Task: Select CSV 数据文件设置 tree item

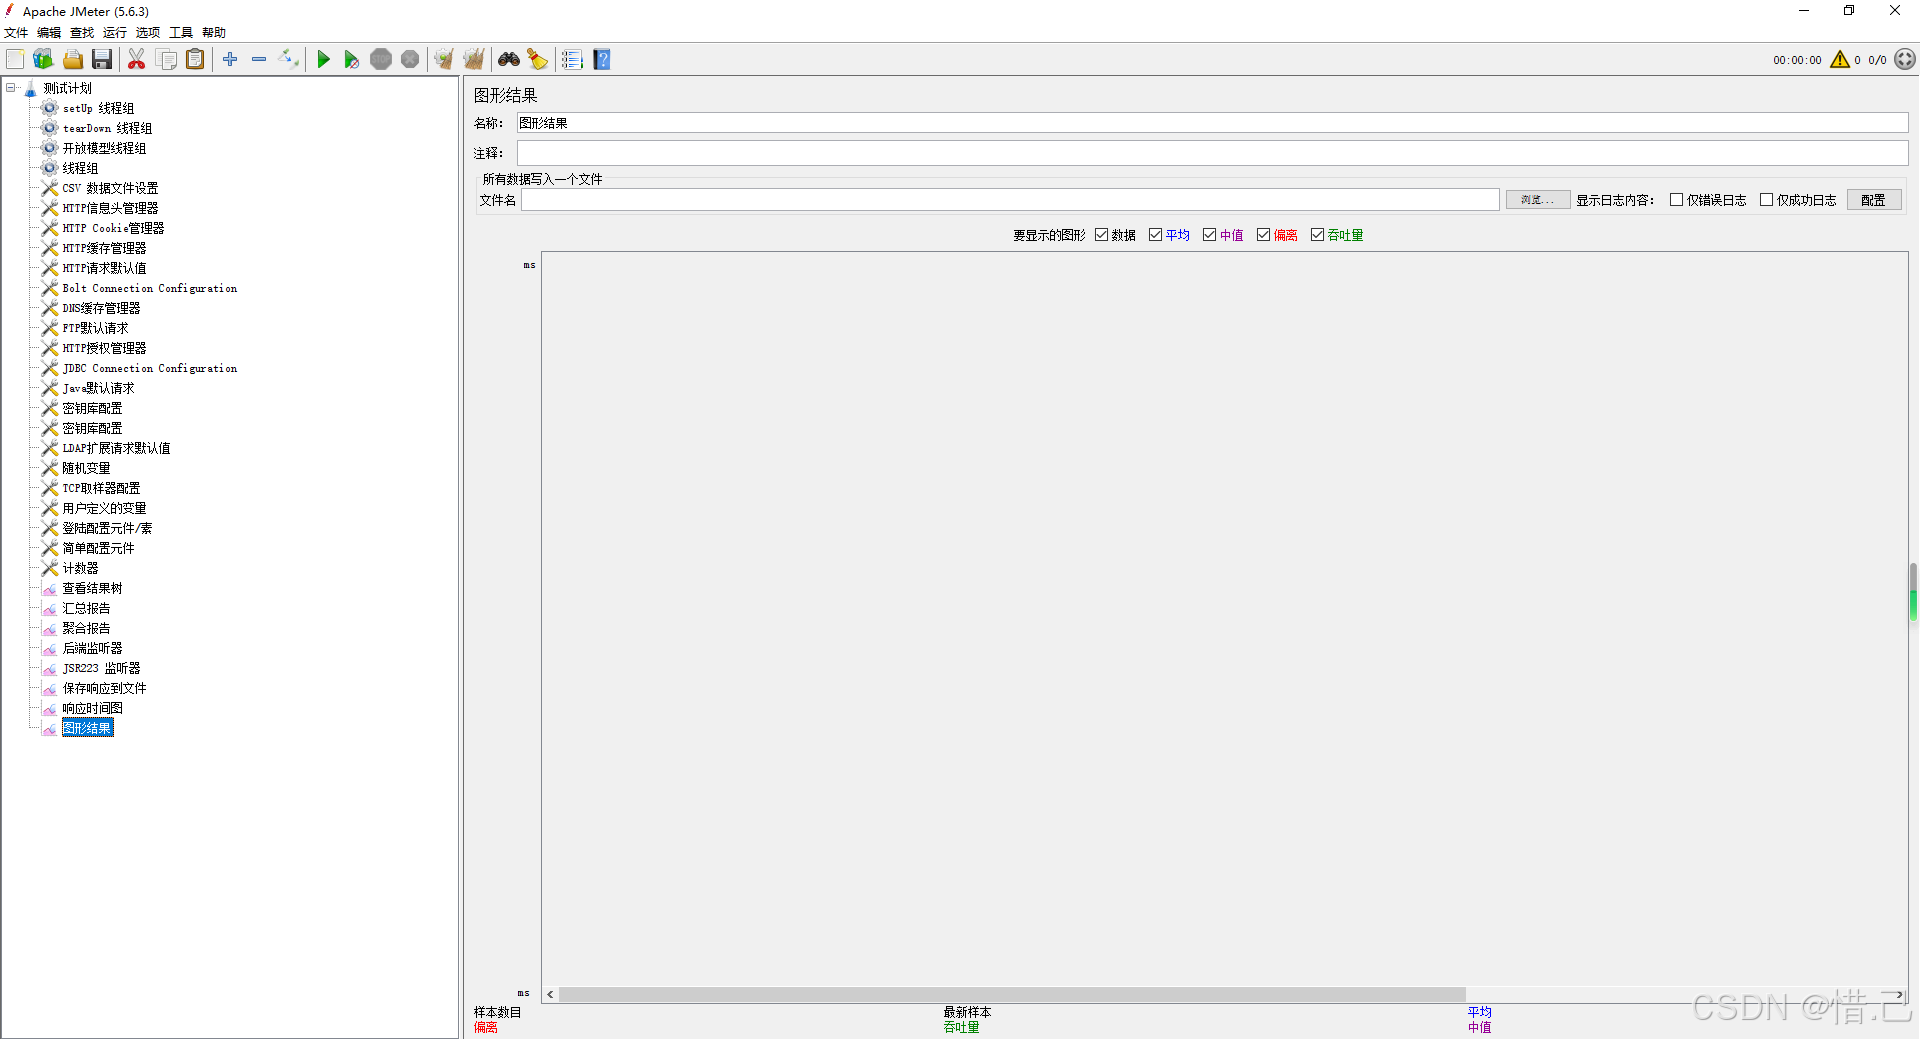Action: [110, 188]
